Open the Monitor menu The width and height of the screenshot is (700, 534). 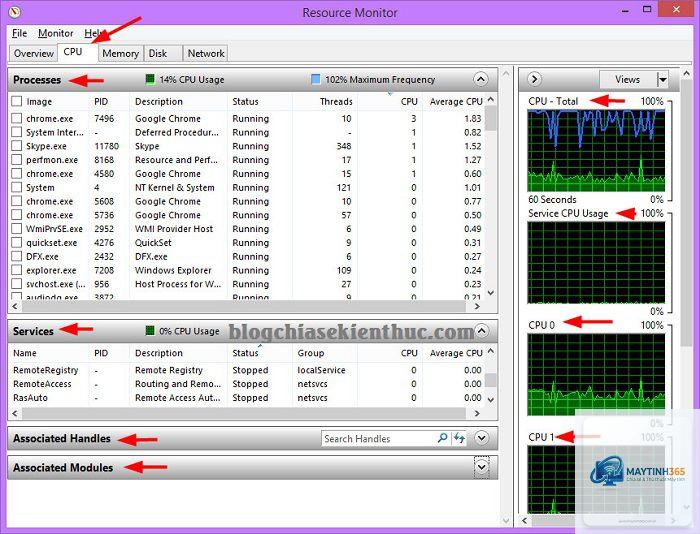[55, 33]
